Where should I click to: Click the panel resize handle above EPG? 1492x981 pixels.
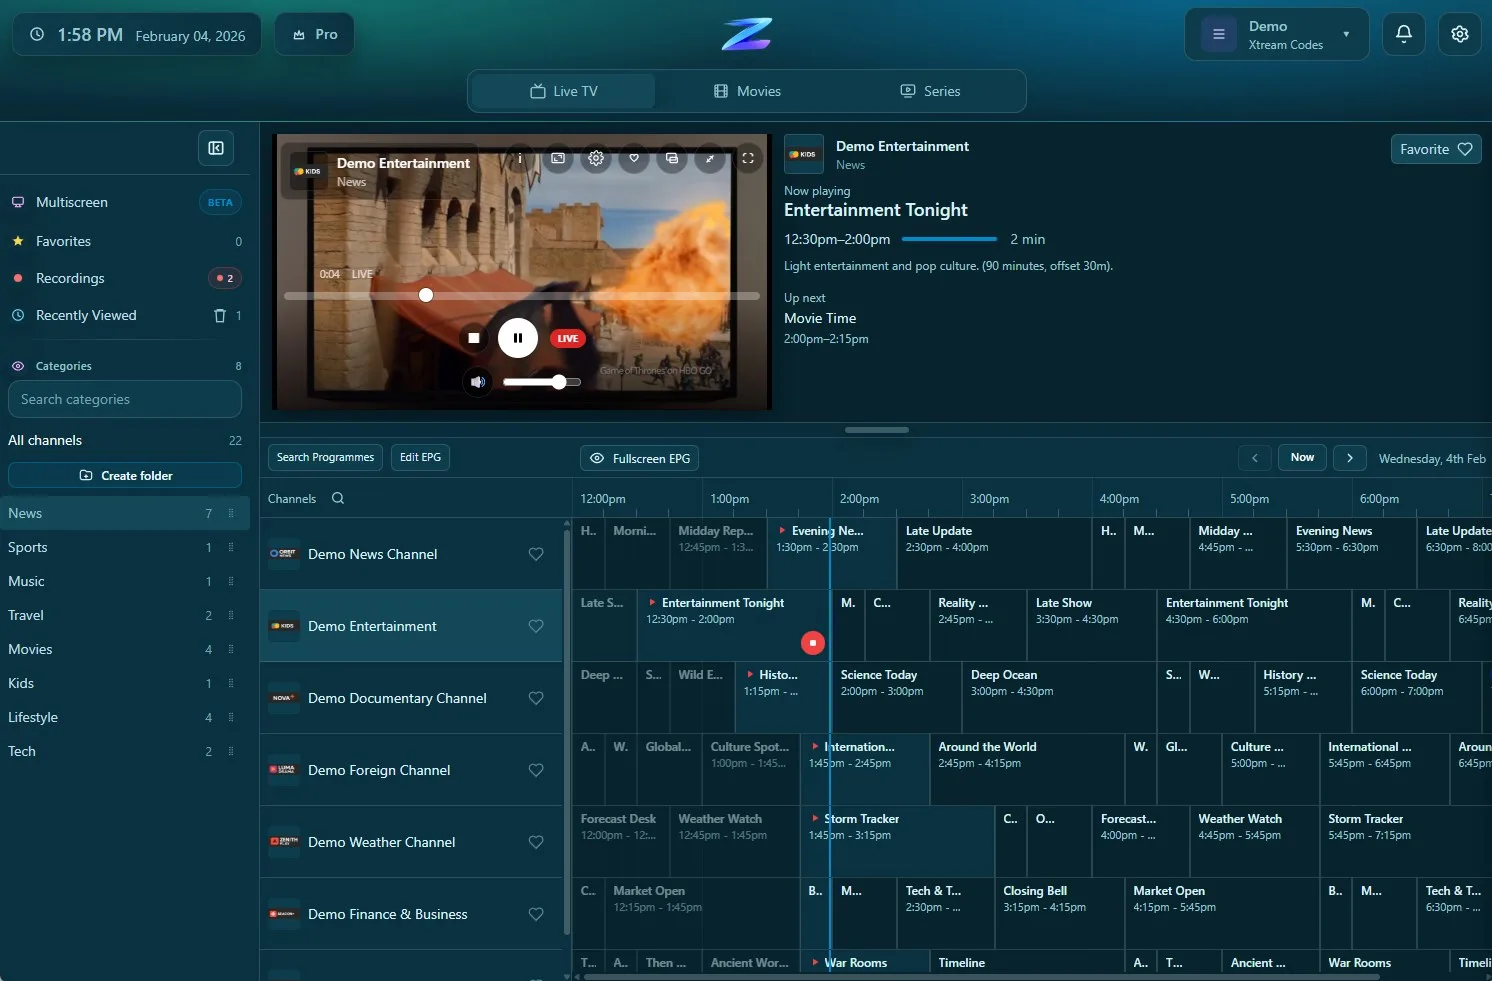click(877, 430)
